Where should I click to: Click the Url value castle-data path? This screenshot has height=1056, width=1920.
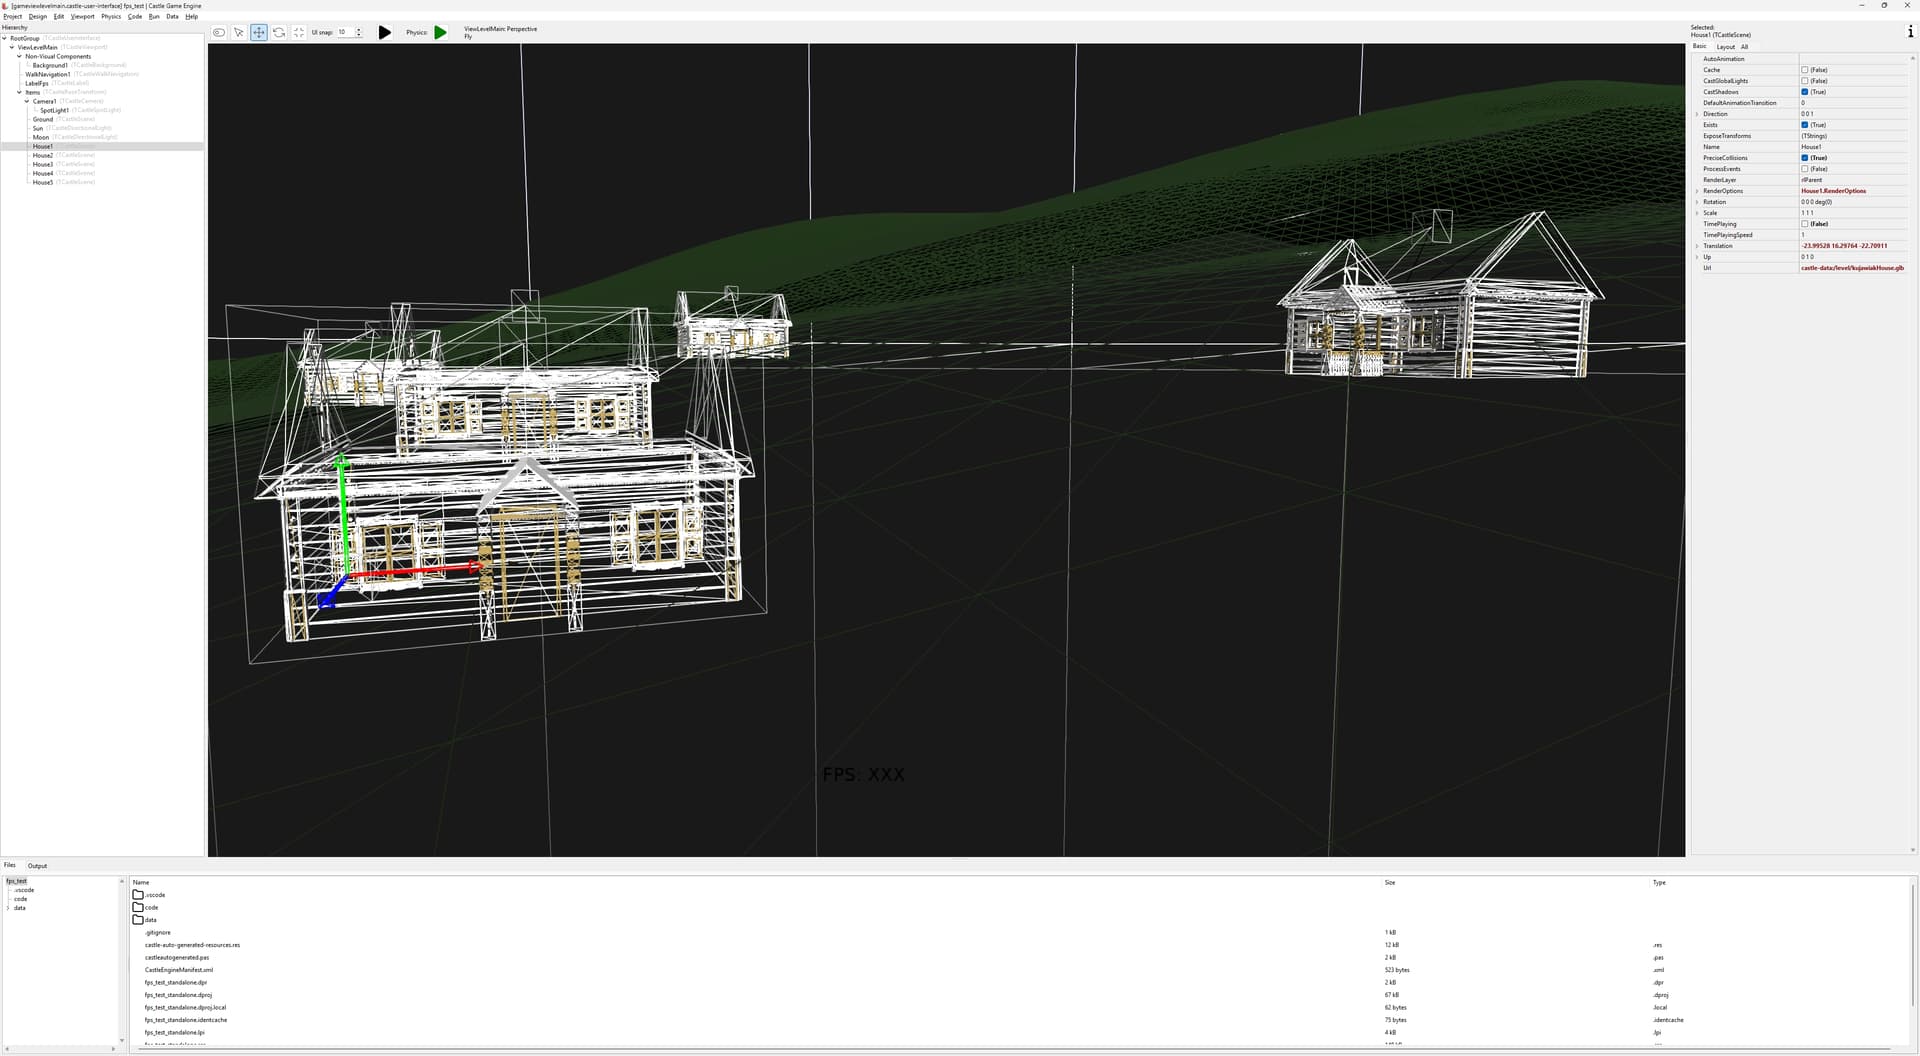click(1853, 268)
